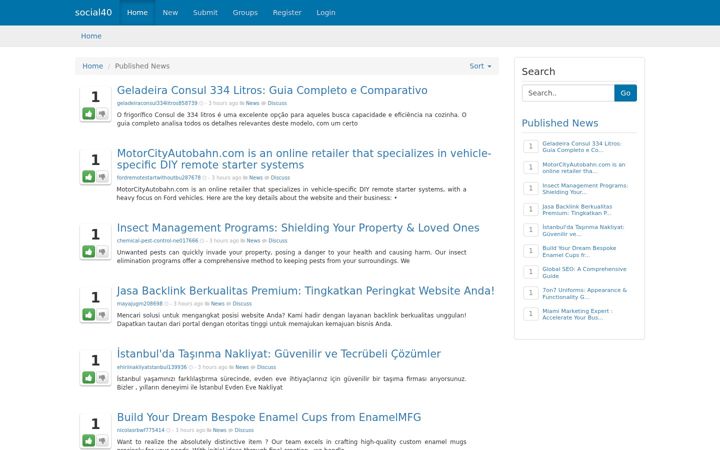Click Discuss under İstanbul'da Taşınma post
This screenshot has height=450, width=720.
pos(266,367)
